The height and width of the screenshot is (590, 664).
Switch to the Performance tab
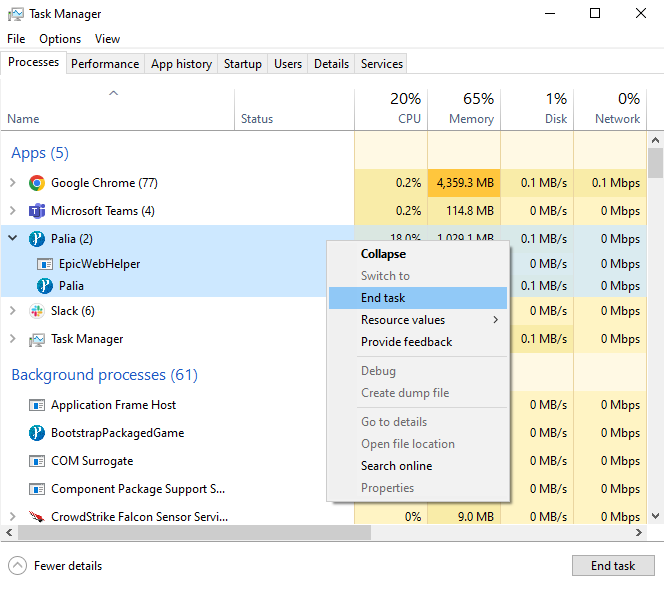tap(105, 64)
